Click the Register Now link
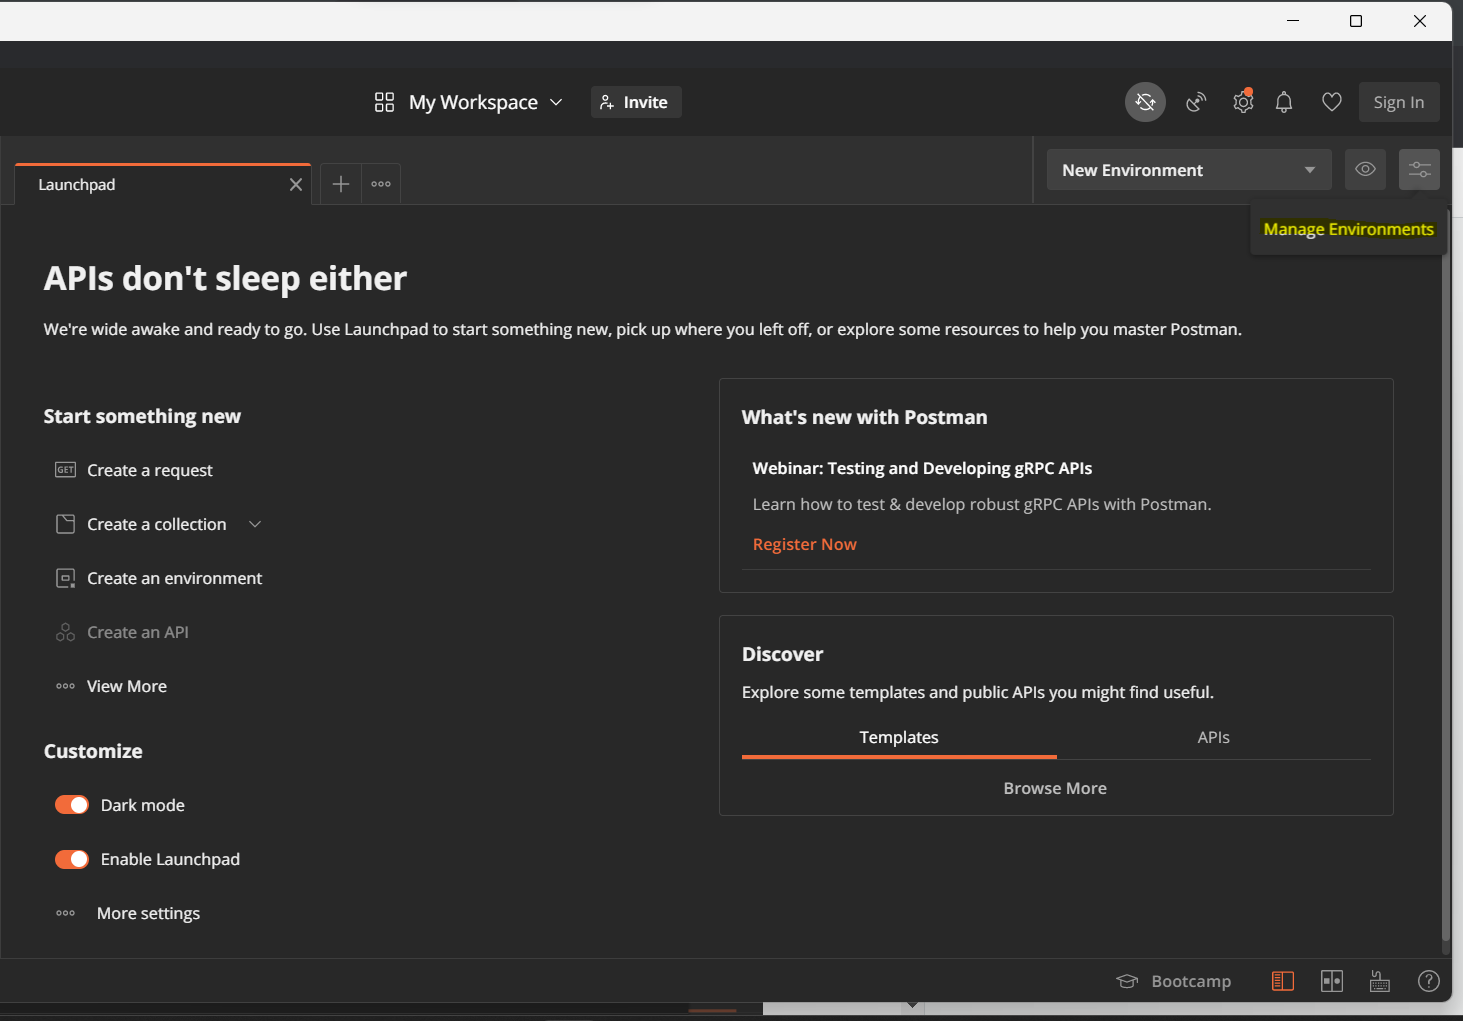The image size is (1463, 1021). pos(805,544)
